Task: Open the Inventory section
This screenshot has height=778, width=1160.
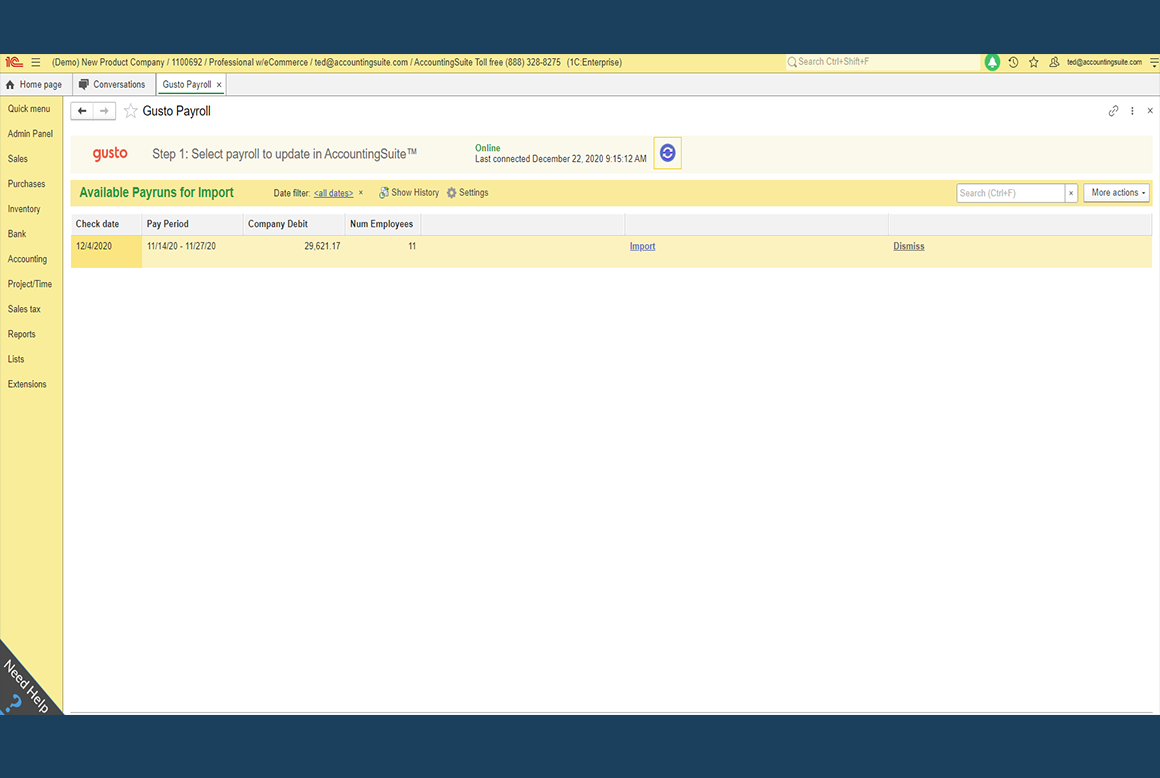Action: coord(24,209)
